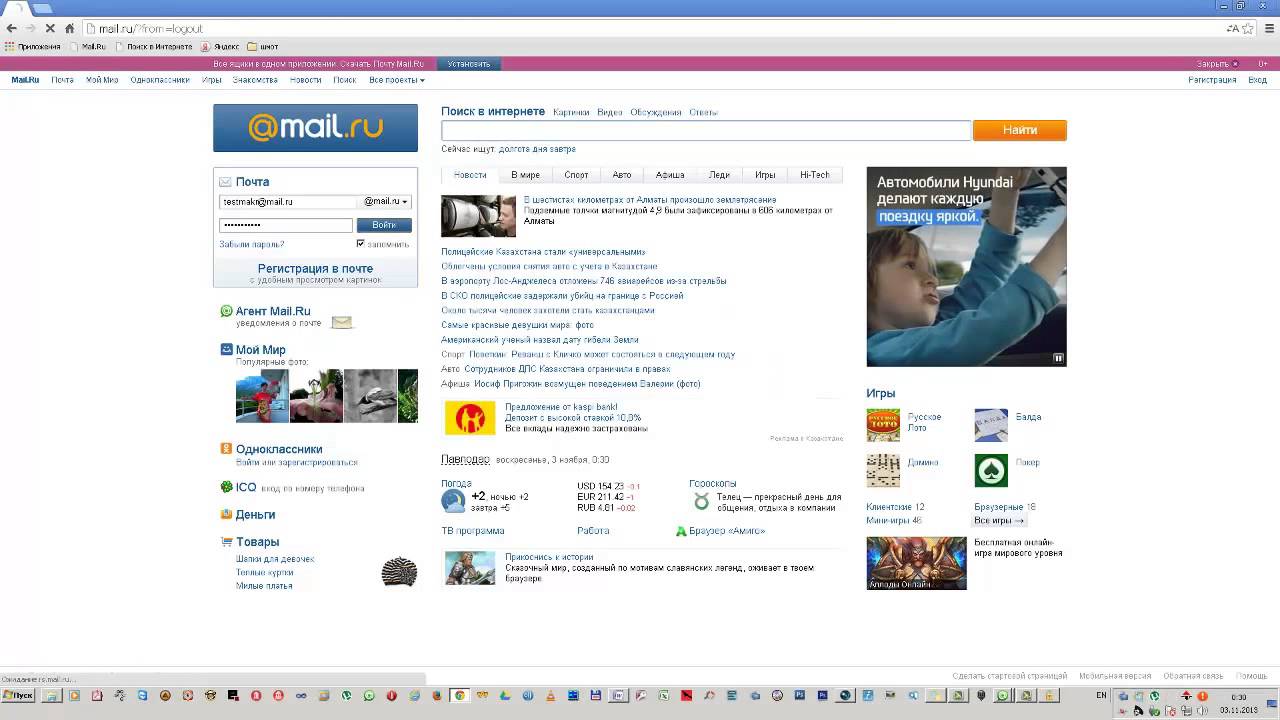Click the Регистрация link at top right
This screenshot has height=720, width=1280.
click(1212, 80)
